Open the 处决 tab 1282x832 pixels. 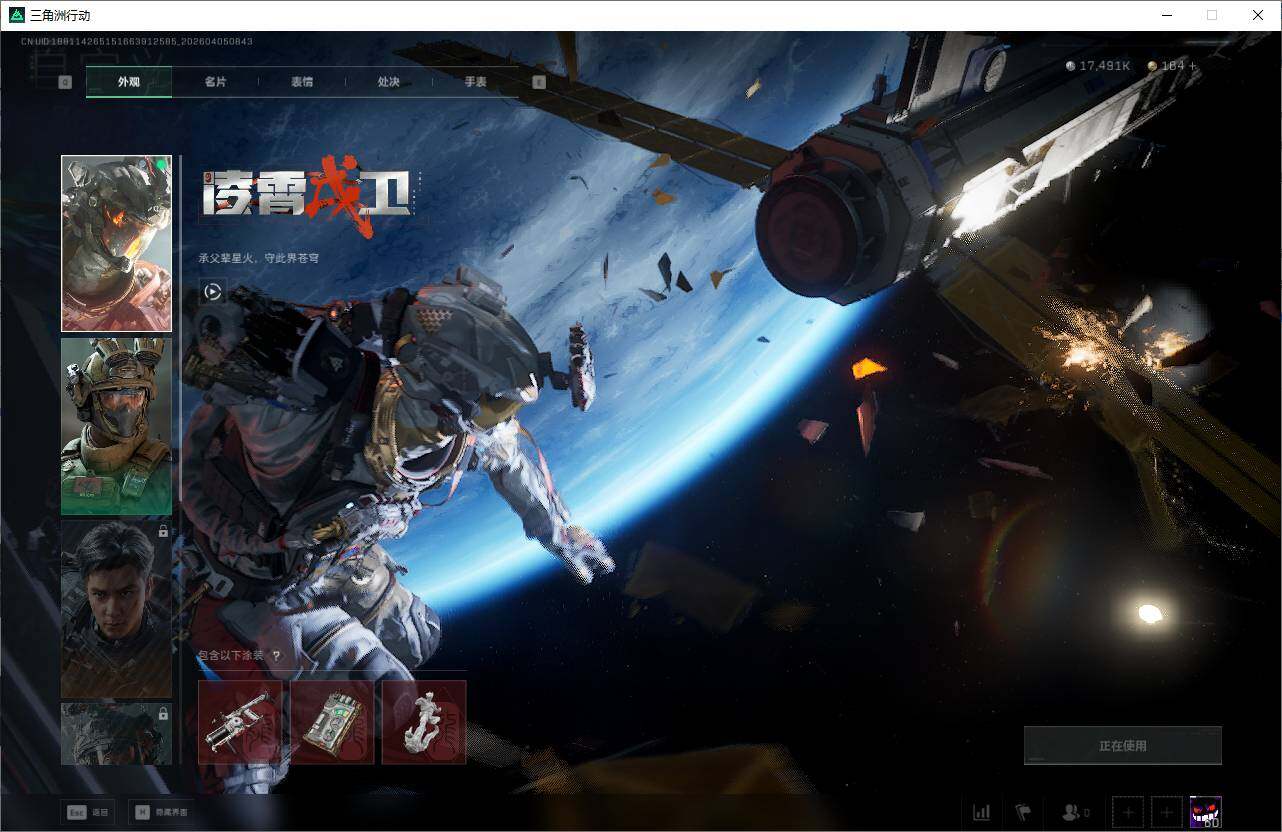click(389, 82)
